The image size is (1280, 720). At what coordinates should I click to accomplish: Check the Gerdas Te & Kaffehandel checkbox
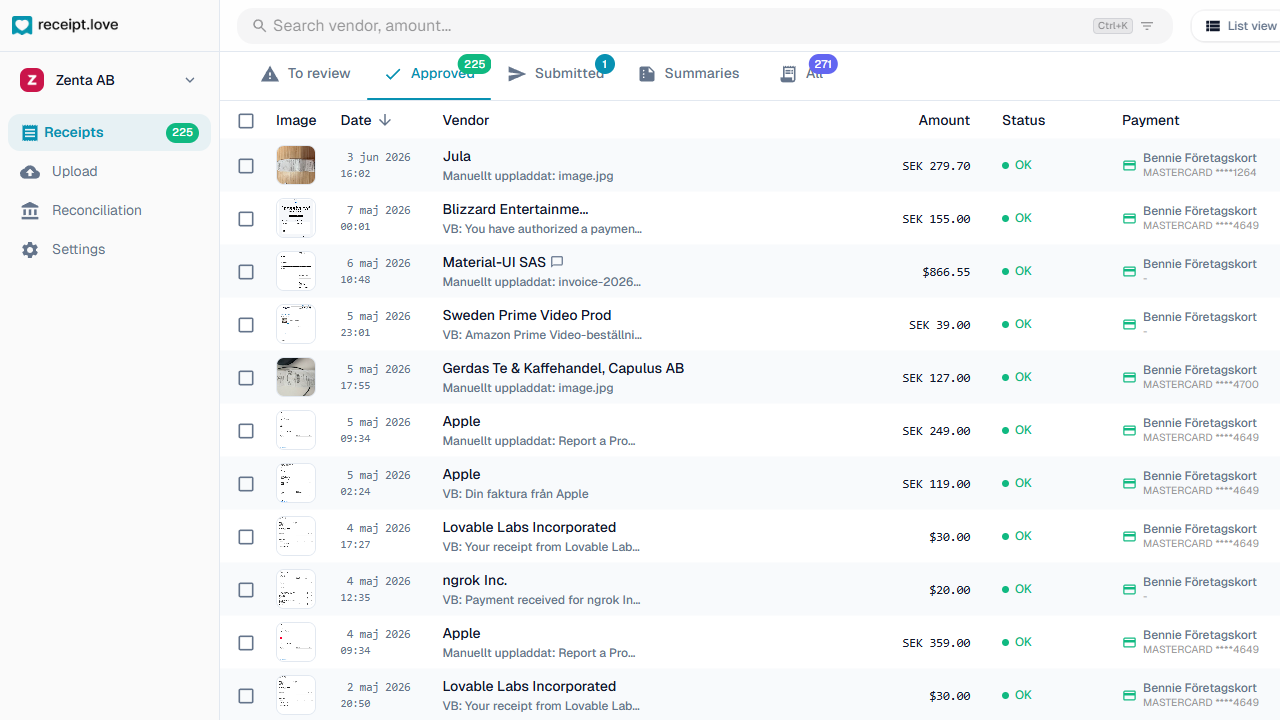click(x=246, y=378)
